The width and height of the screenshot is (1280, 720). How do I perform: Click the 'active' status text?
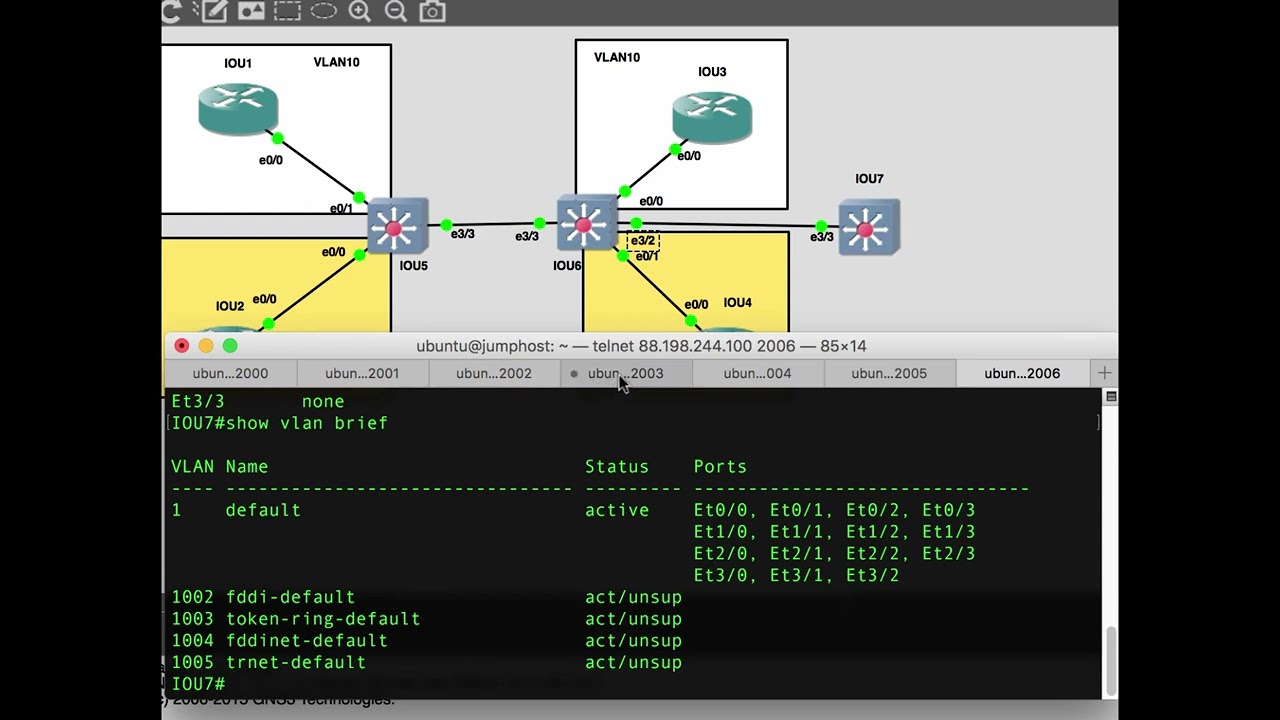(x=617, y=510)
